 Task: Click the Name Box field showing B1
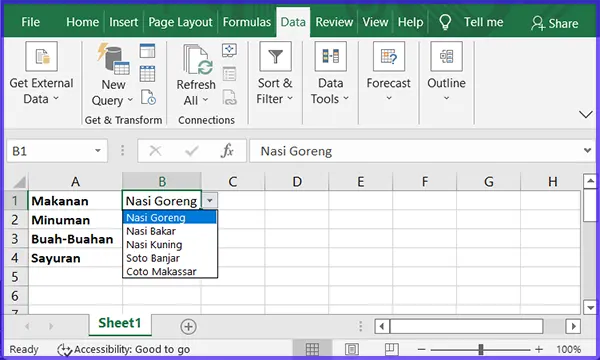tap(57, 151)
